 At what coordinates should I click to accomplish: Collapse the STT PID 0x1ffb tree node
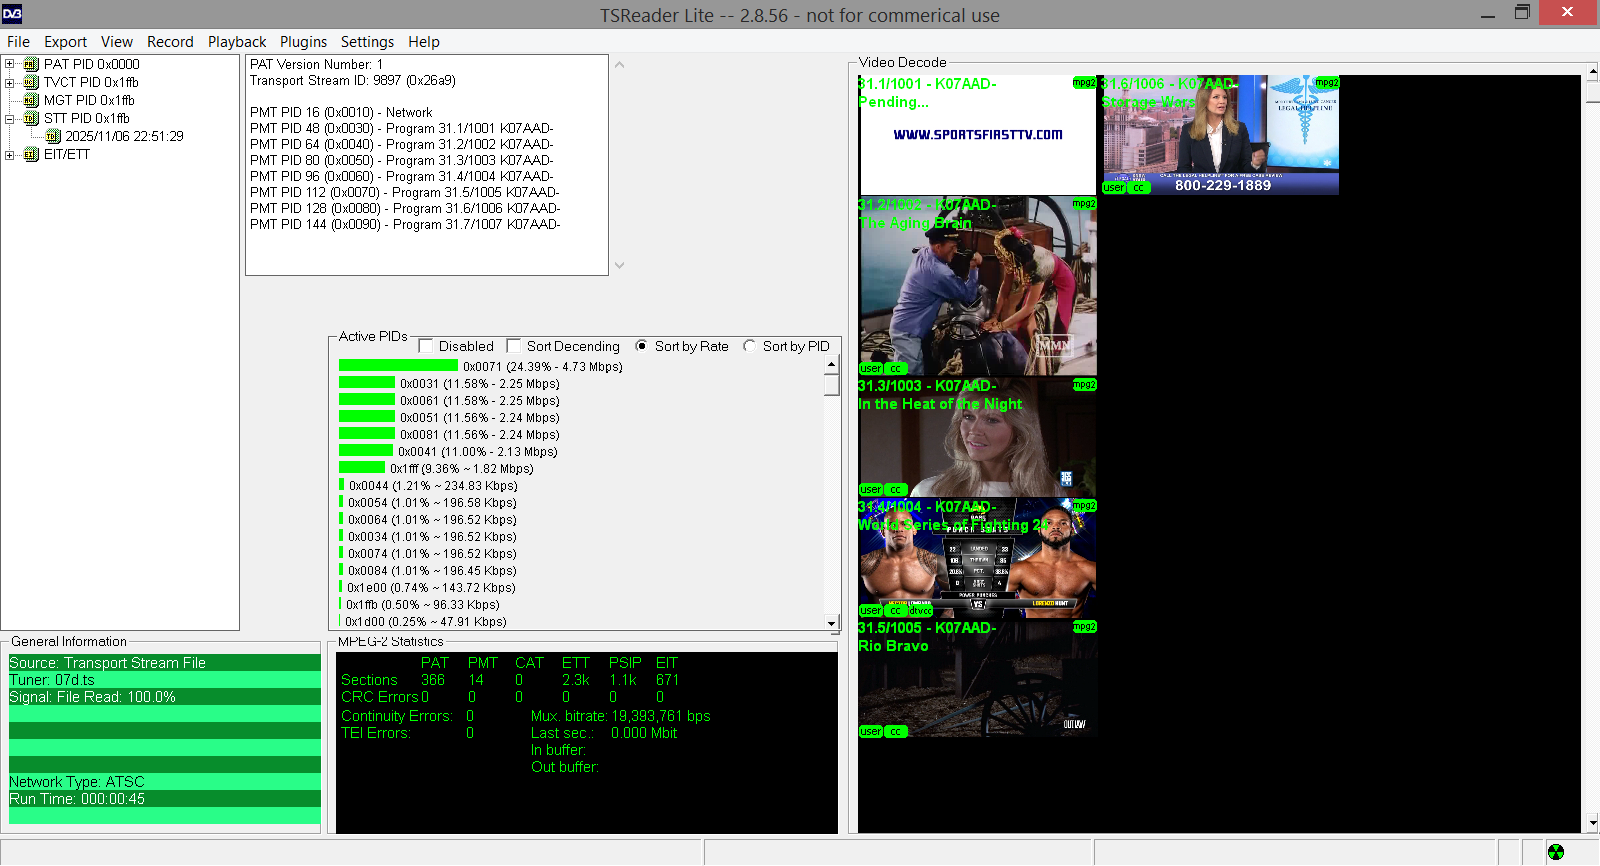pos(10,118)
